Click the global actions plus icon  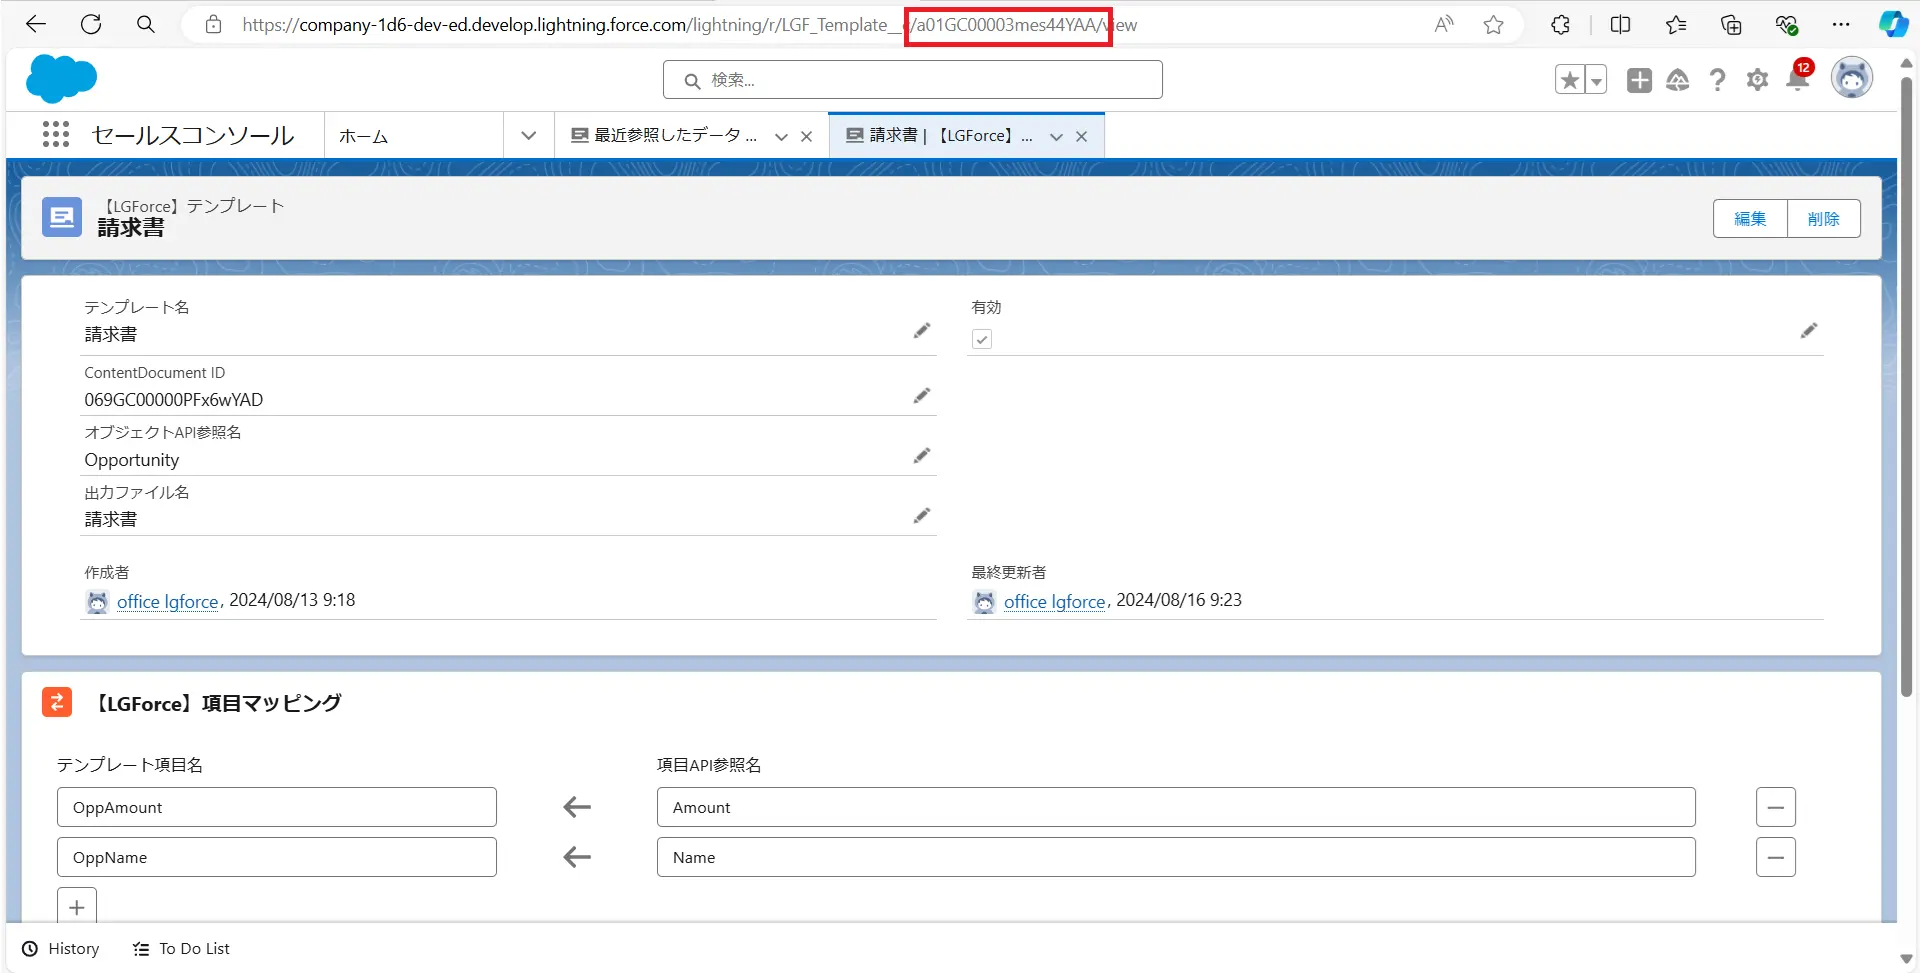pyautogui.click(x=1639, y=80)
